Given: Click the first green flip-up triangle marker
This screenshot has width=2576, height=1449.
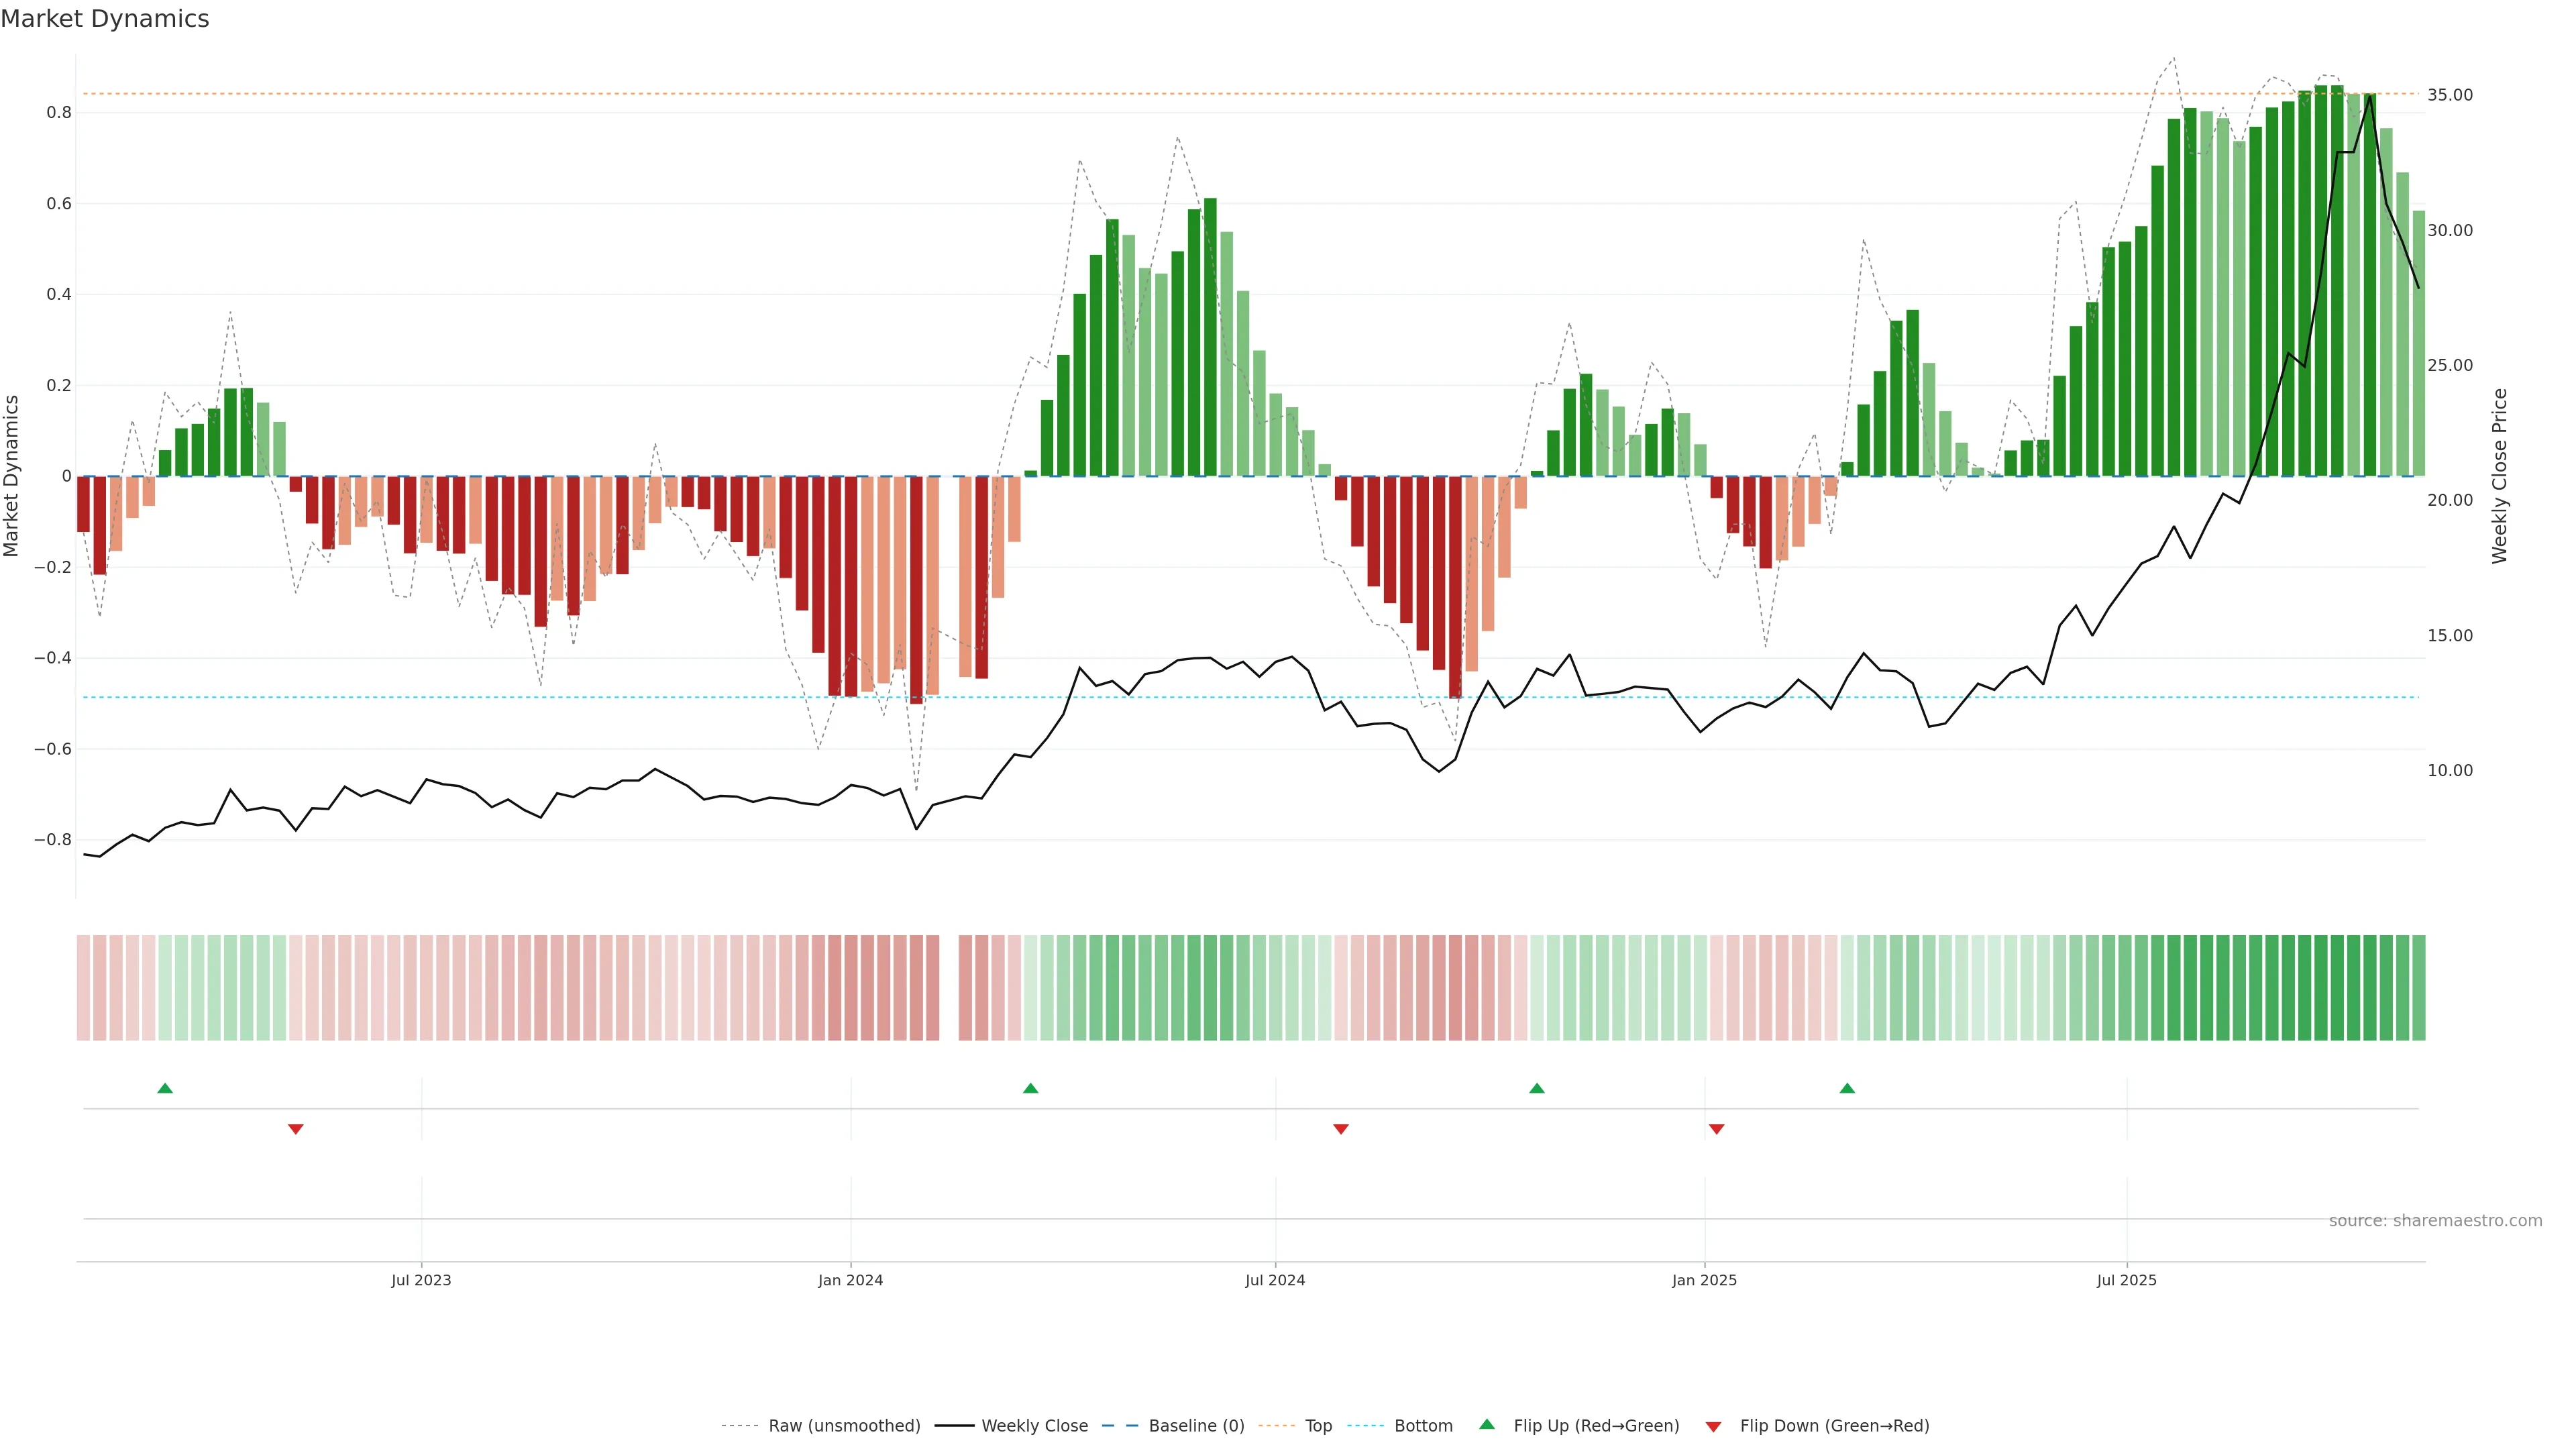Looking at the screenshot, I should pos(165,1088).
